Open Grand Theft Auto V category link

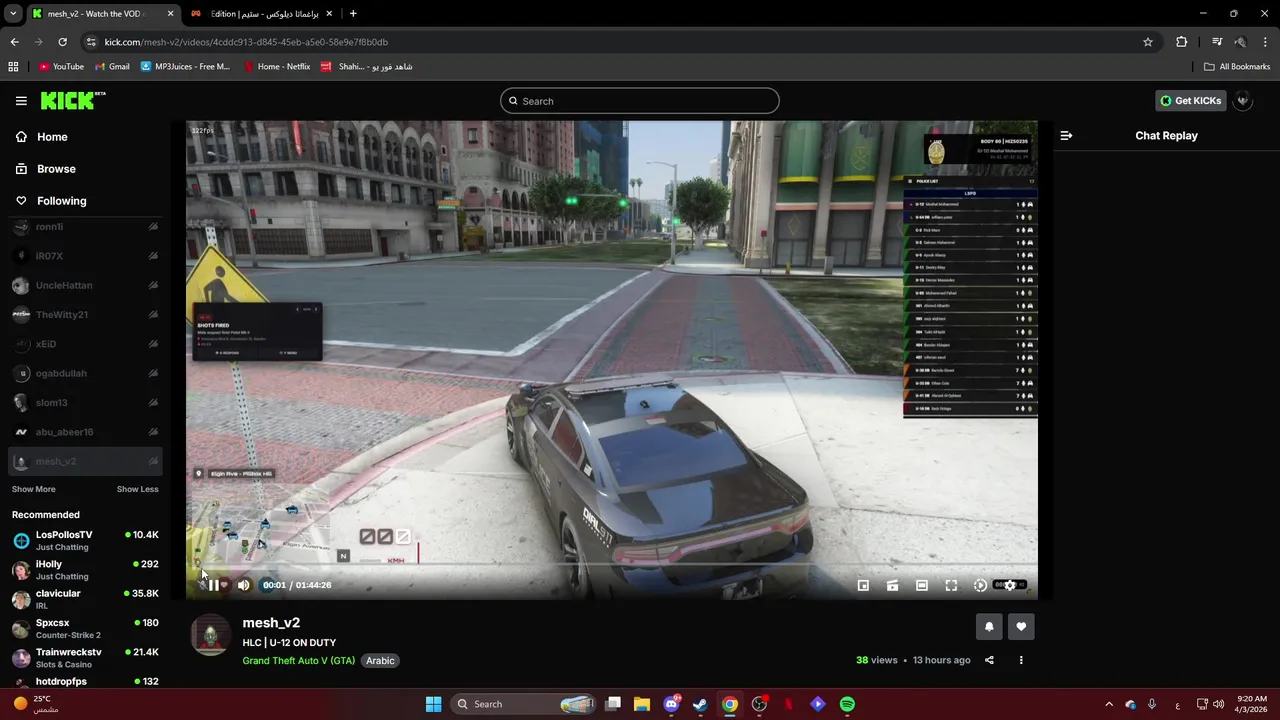coord(298,660)
